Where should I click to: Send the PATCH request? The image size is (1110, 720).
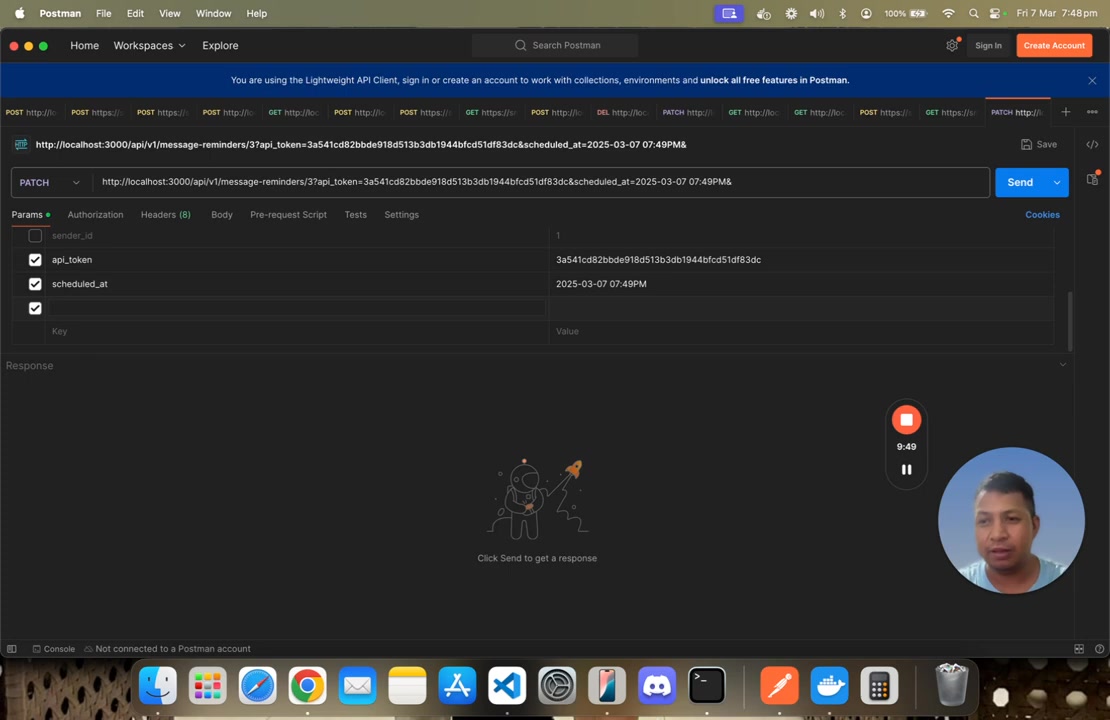[x=1020, y=183]
